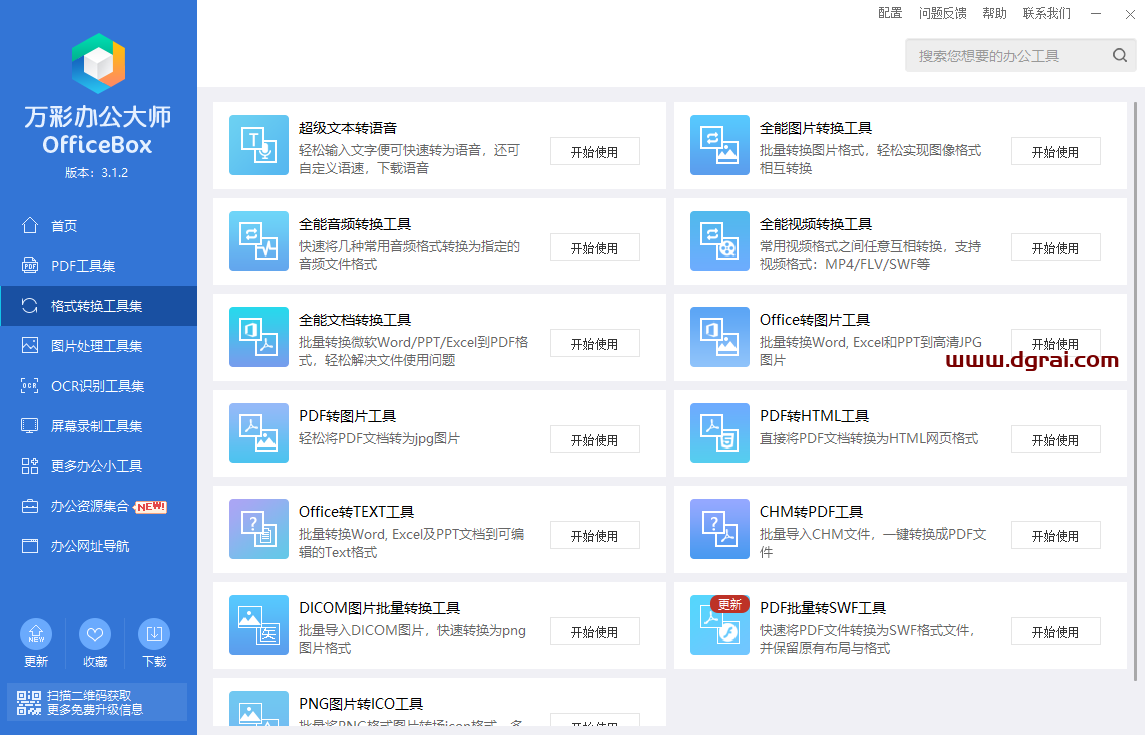Click the 收藏 heart icon

coord(95,634)
